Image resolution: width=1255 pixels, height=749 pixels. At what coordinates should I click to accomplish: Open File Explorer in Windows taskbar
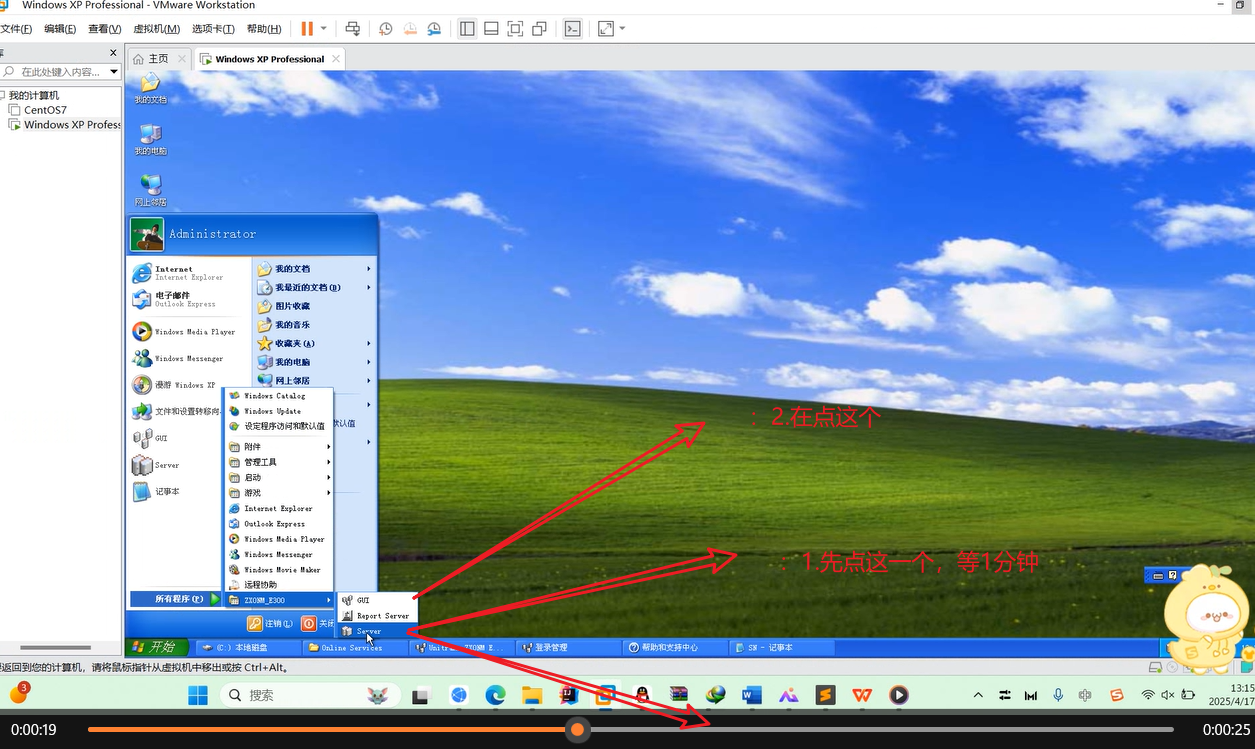click(531, 695)
